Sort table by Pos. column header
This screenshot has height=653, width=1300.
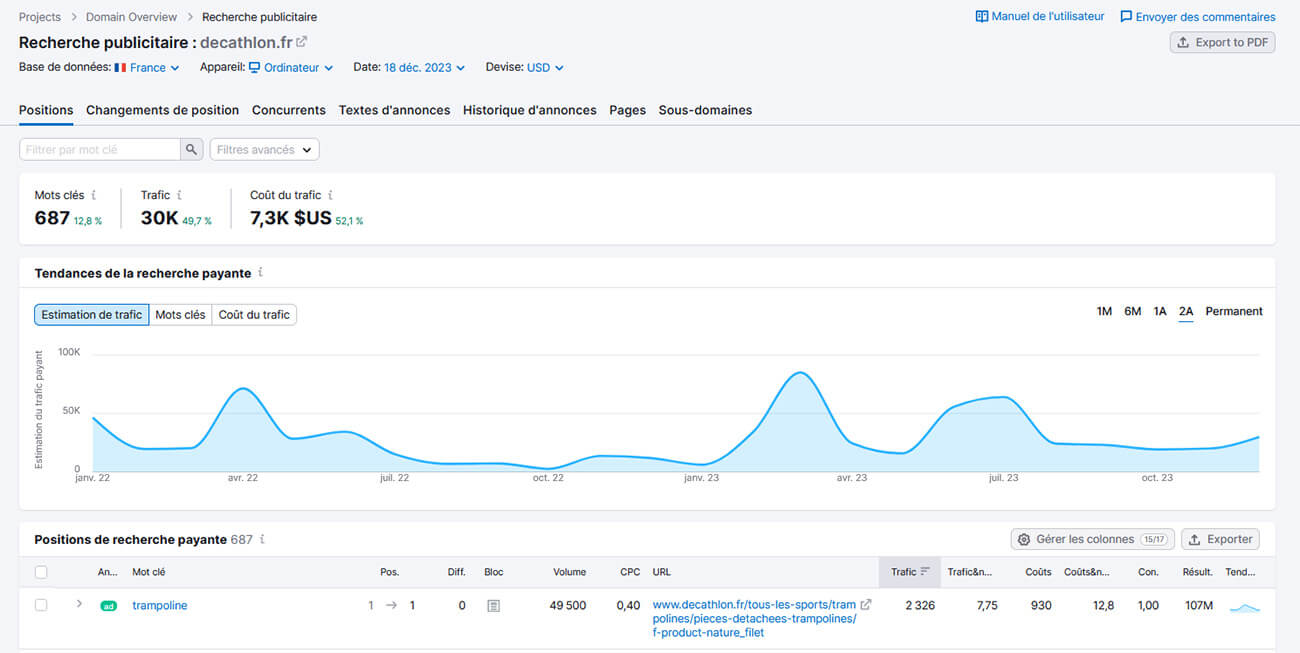pyautogui.click(x=390, y=572)
